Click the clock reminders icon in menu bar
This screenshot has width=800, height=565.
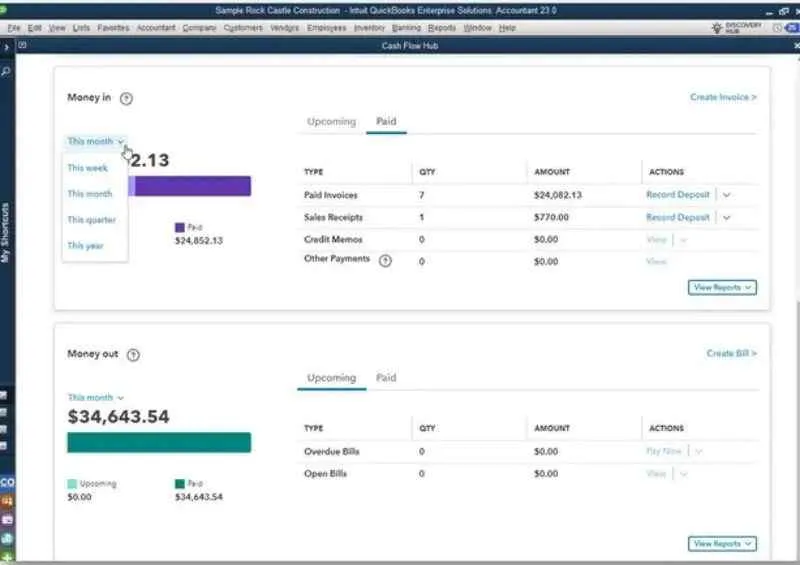tap(777, 28)
